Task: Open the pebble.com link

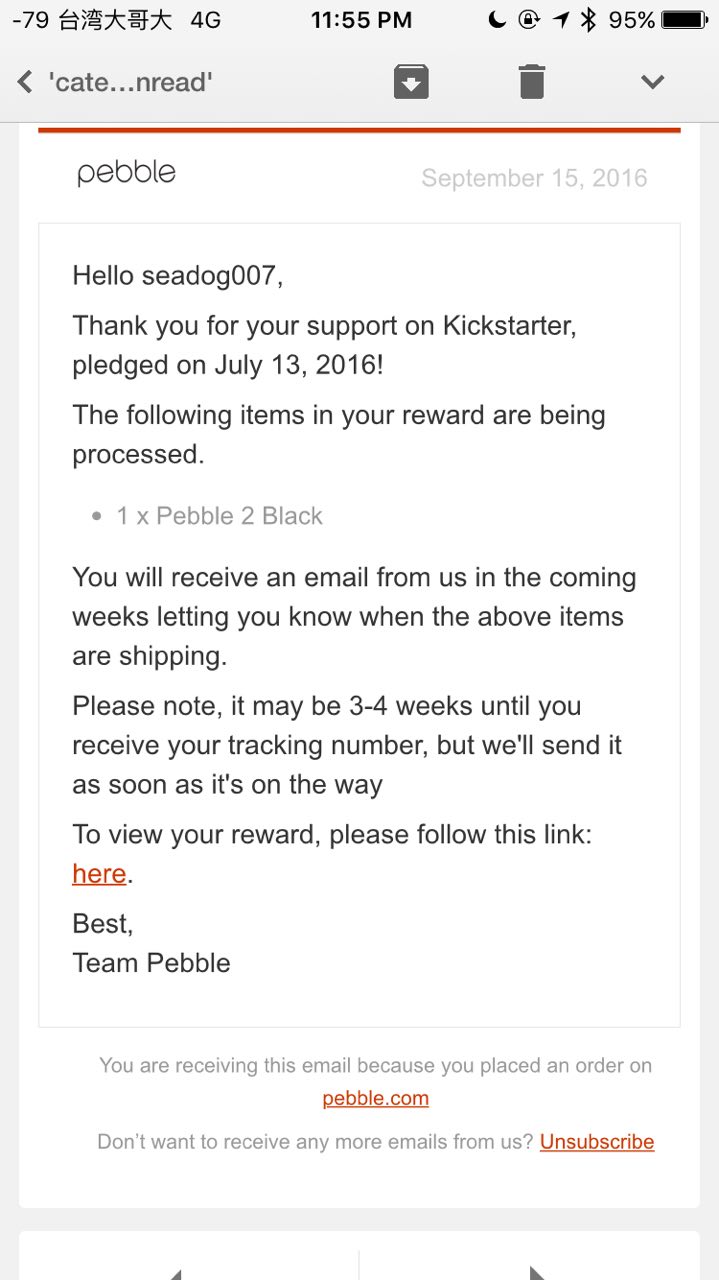Action: [x=375, y=1098]
